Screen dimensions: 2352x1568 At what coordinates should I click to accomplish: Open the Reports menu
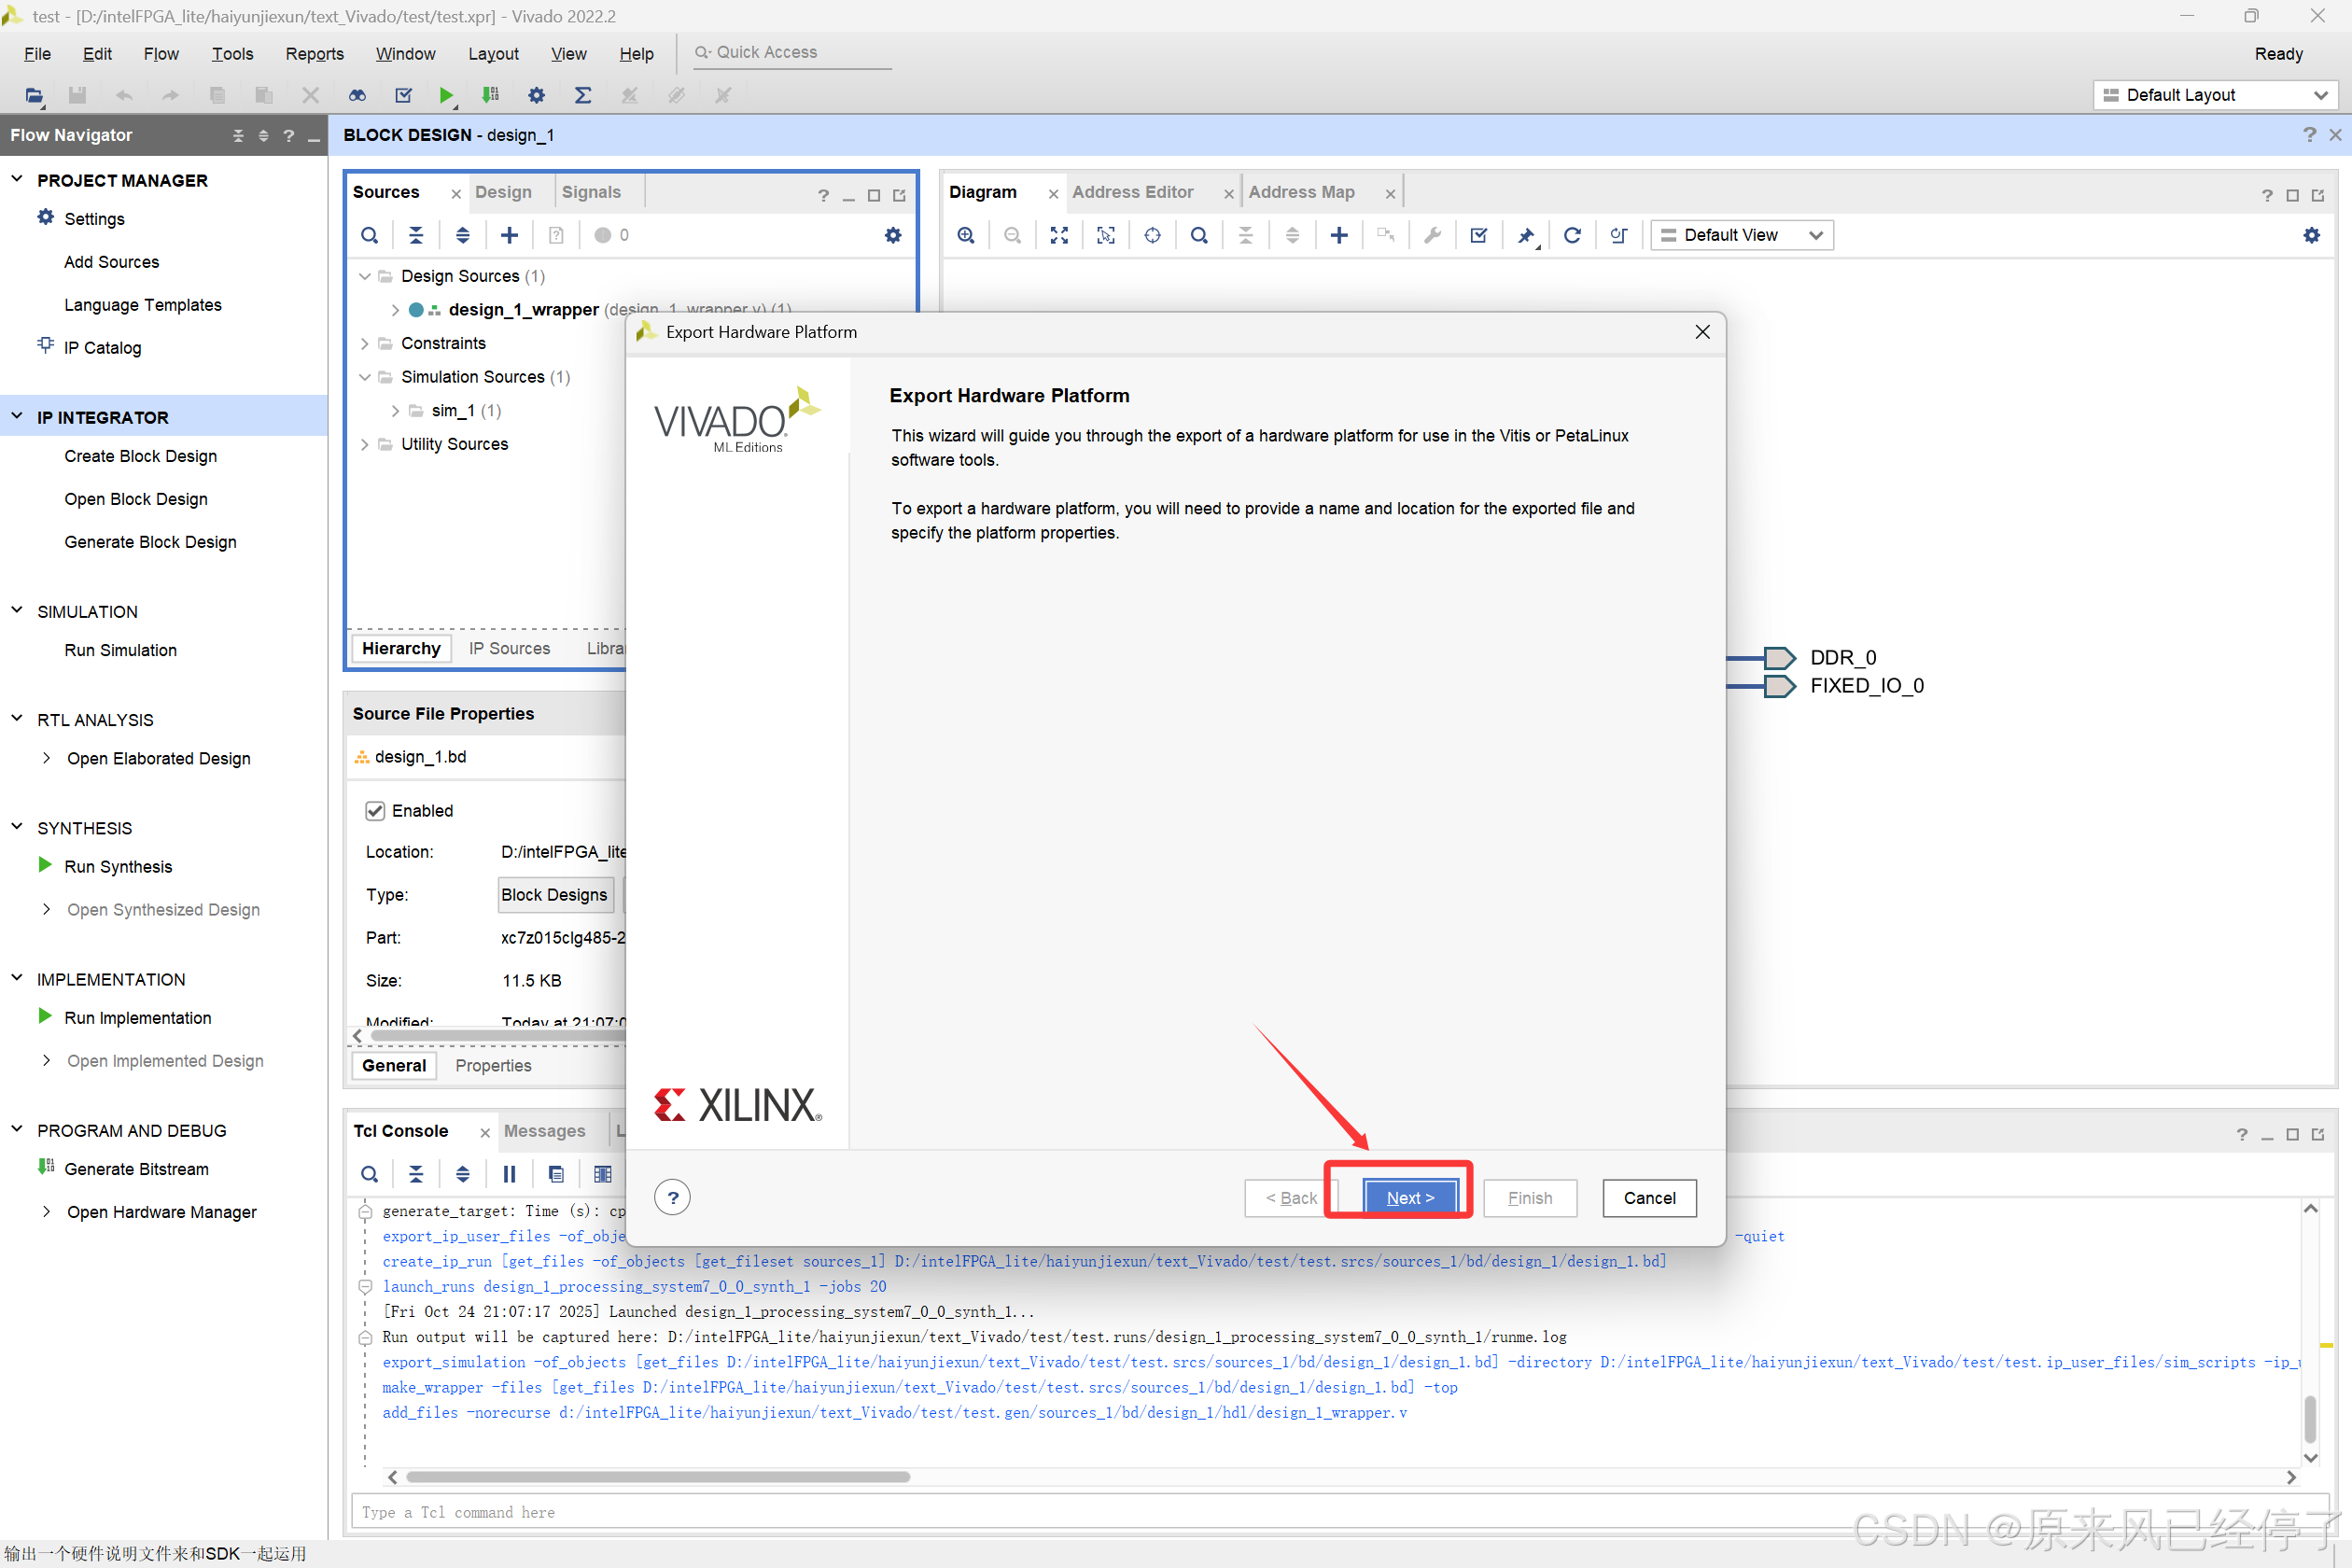pos(314,54)
